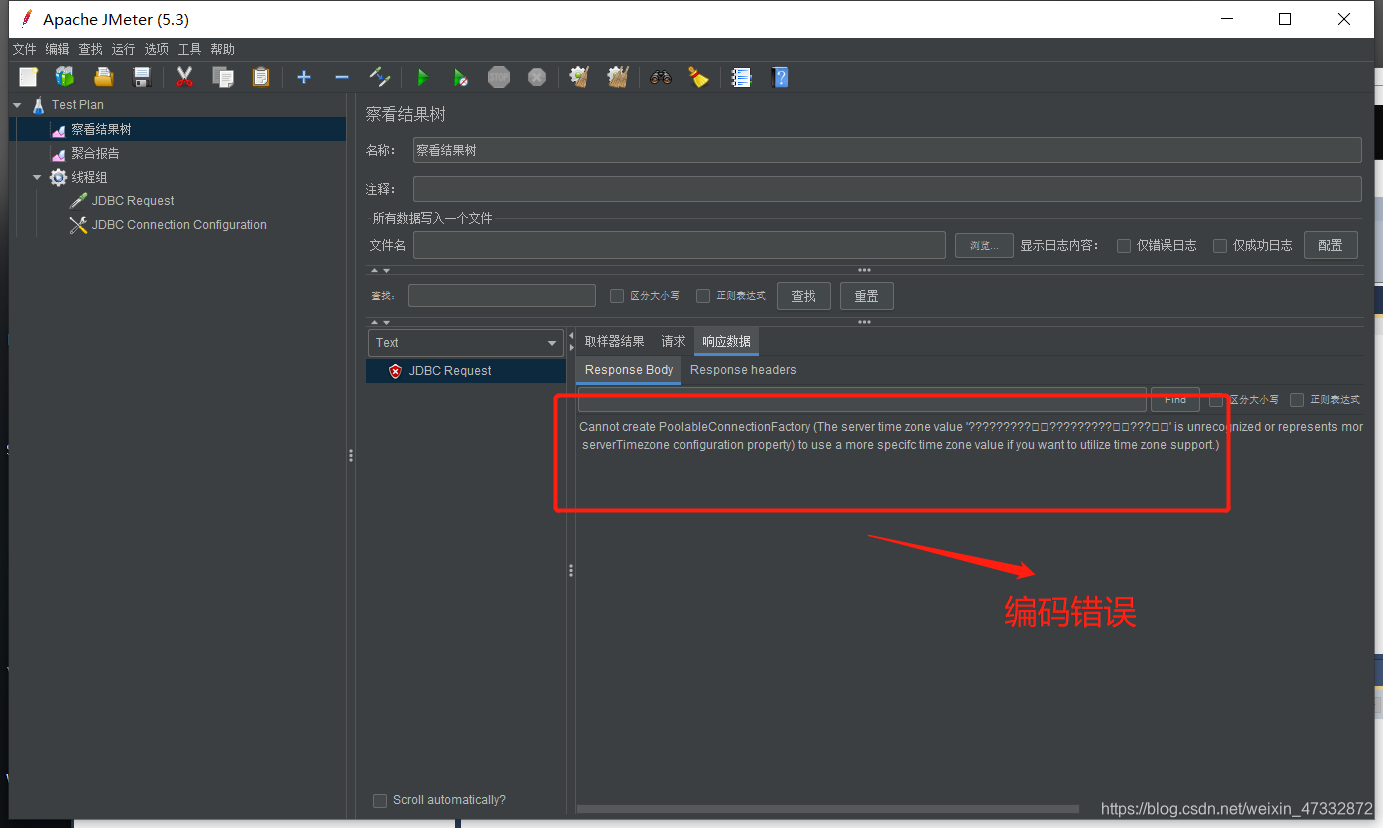Switch to the 响应数据 tab
The image size is (1383, 828).
pyautogui.click(x=726, y=342)
